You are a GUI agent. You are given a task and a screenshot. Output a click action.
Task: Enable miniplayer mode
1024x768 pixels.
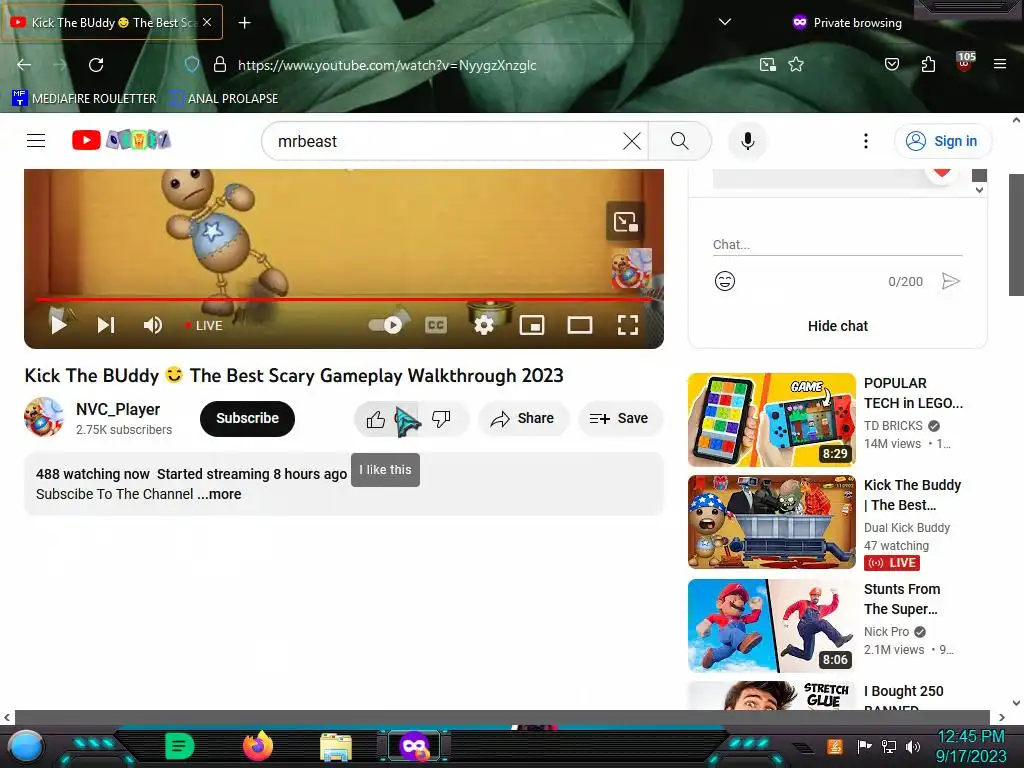(532, 325)
